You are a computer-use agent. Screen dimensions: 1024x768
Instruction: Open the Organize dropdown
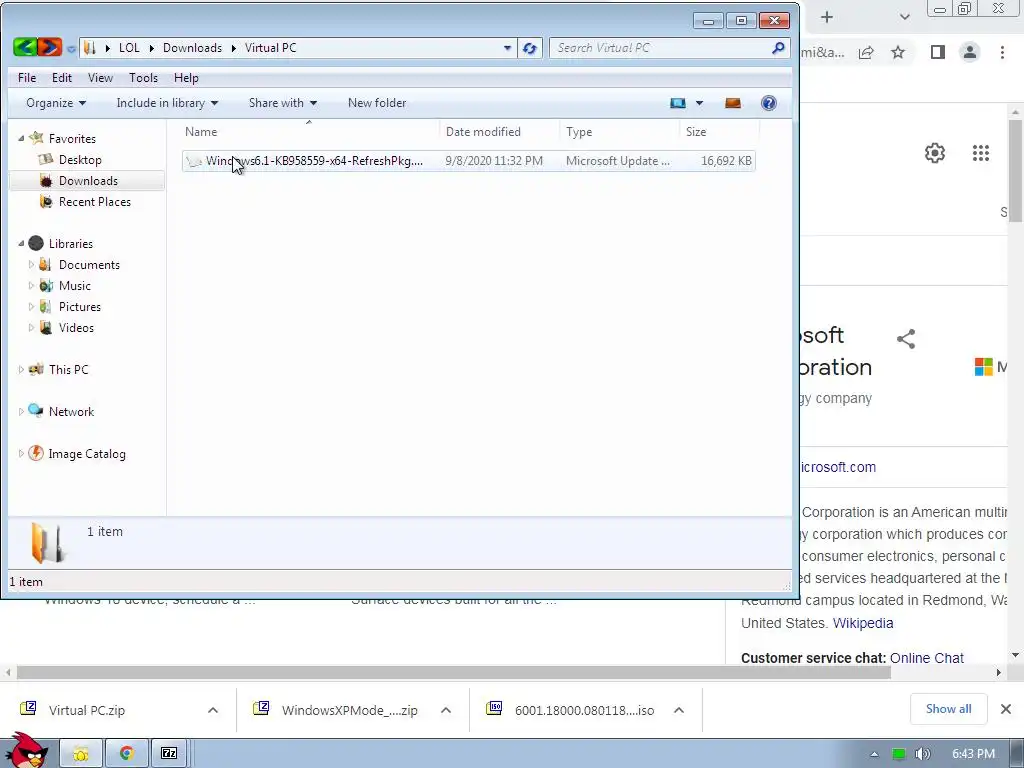56,103
